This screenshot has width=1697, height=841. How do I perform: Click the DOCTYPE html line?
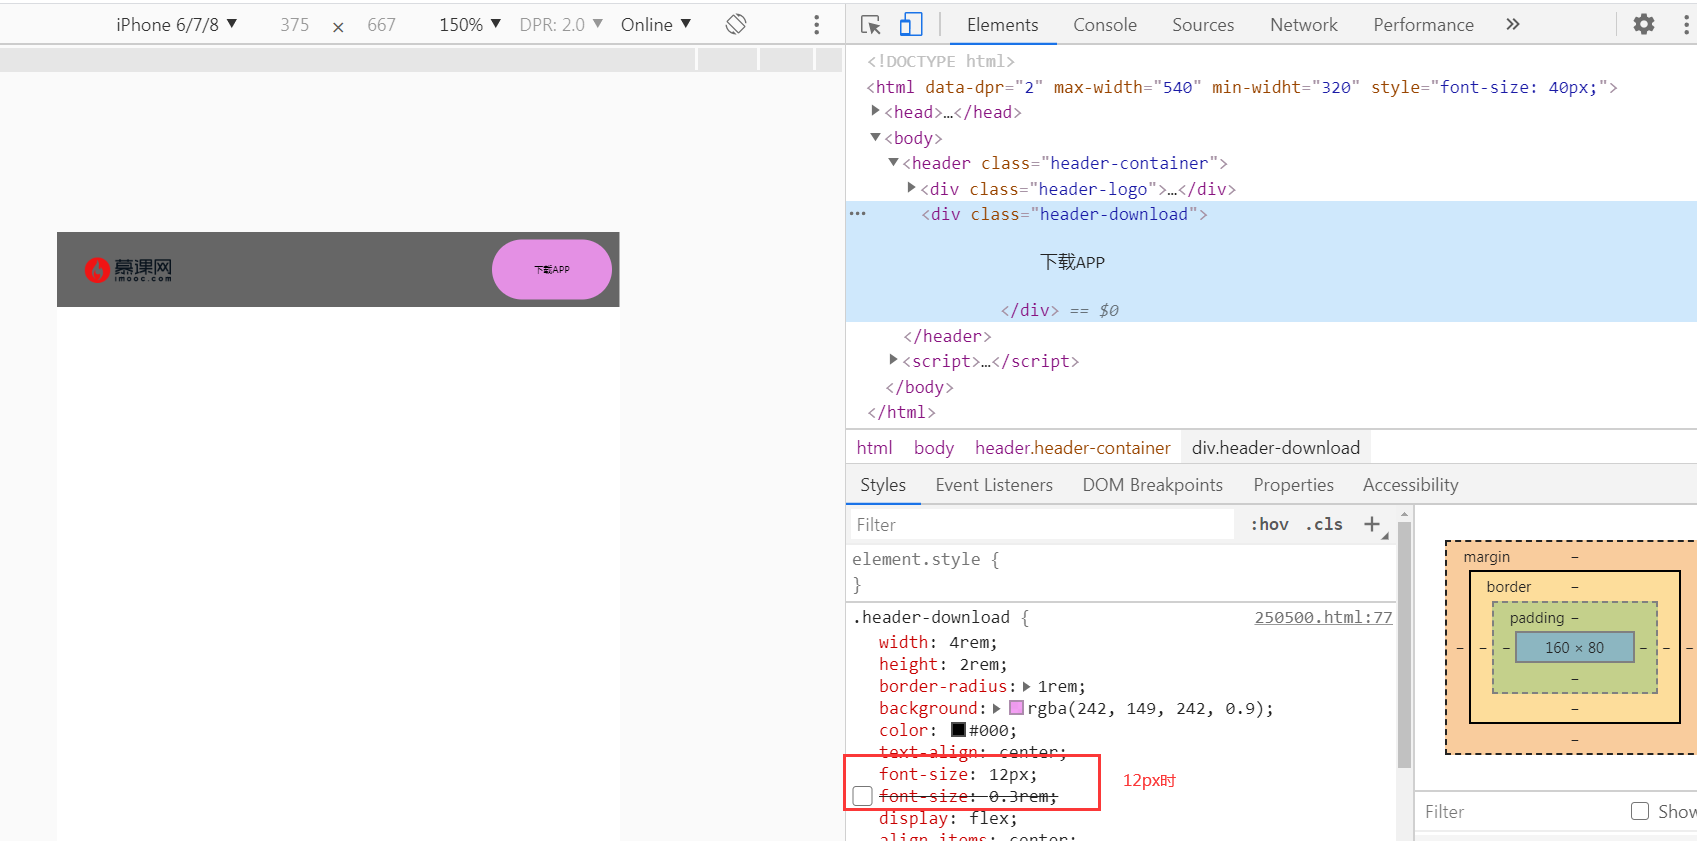coord(940,61)
